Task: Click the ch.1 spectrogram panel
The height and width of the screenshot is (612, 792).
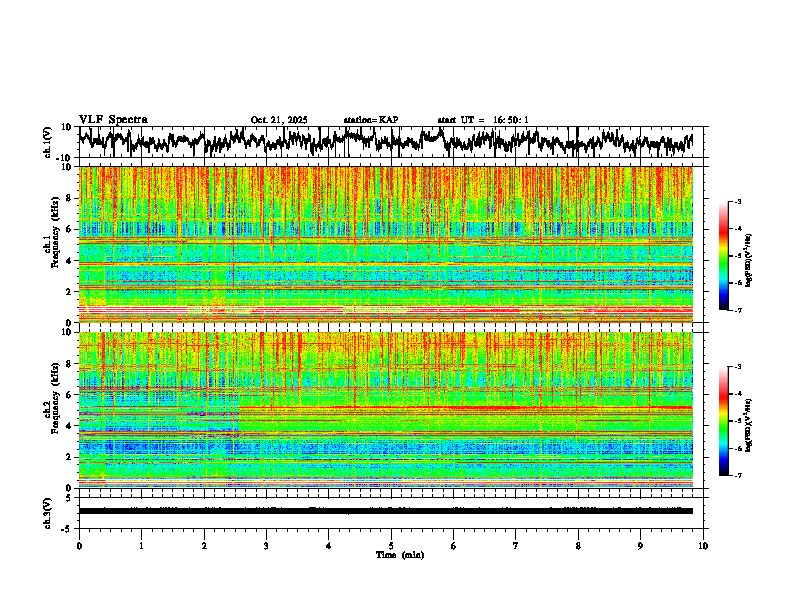Action: [386, 244]
